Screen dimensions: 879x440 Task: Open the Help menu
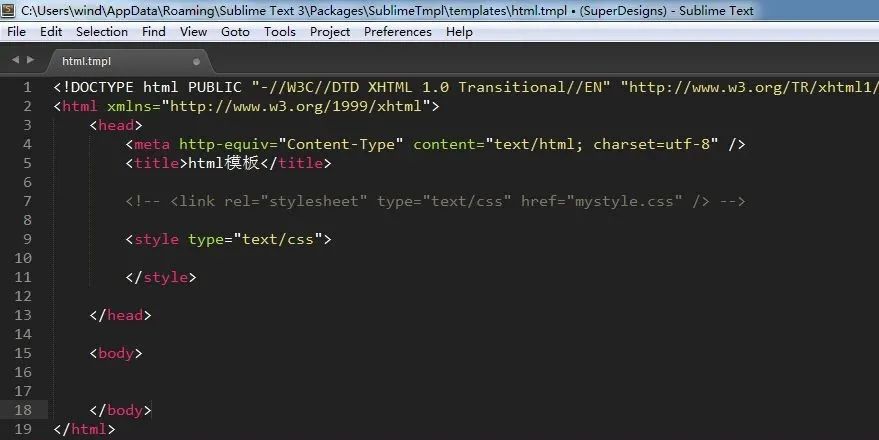pos(459,32)
